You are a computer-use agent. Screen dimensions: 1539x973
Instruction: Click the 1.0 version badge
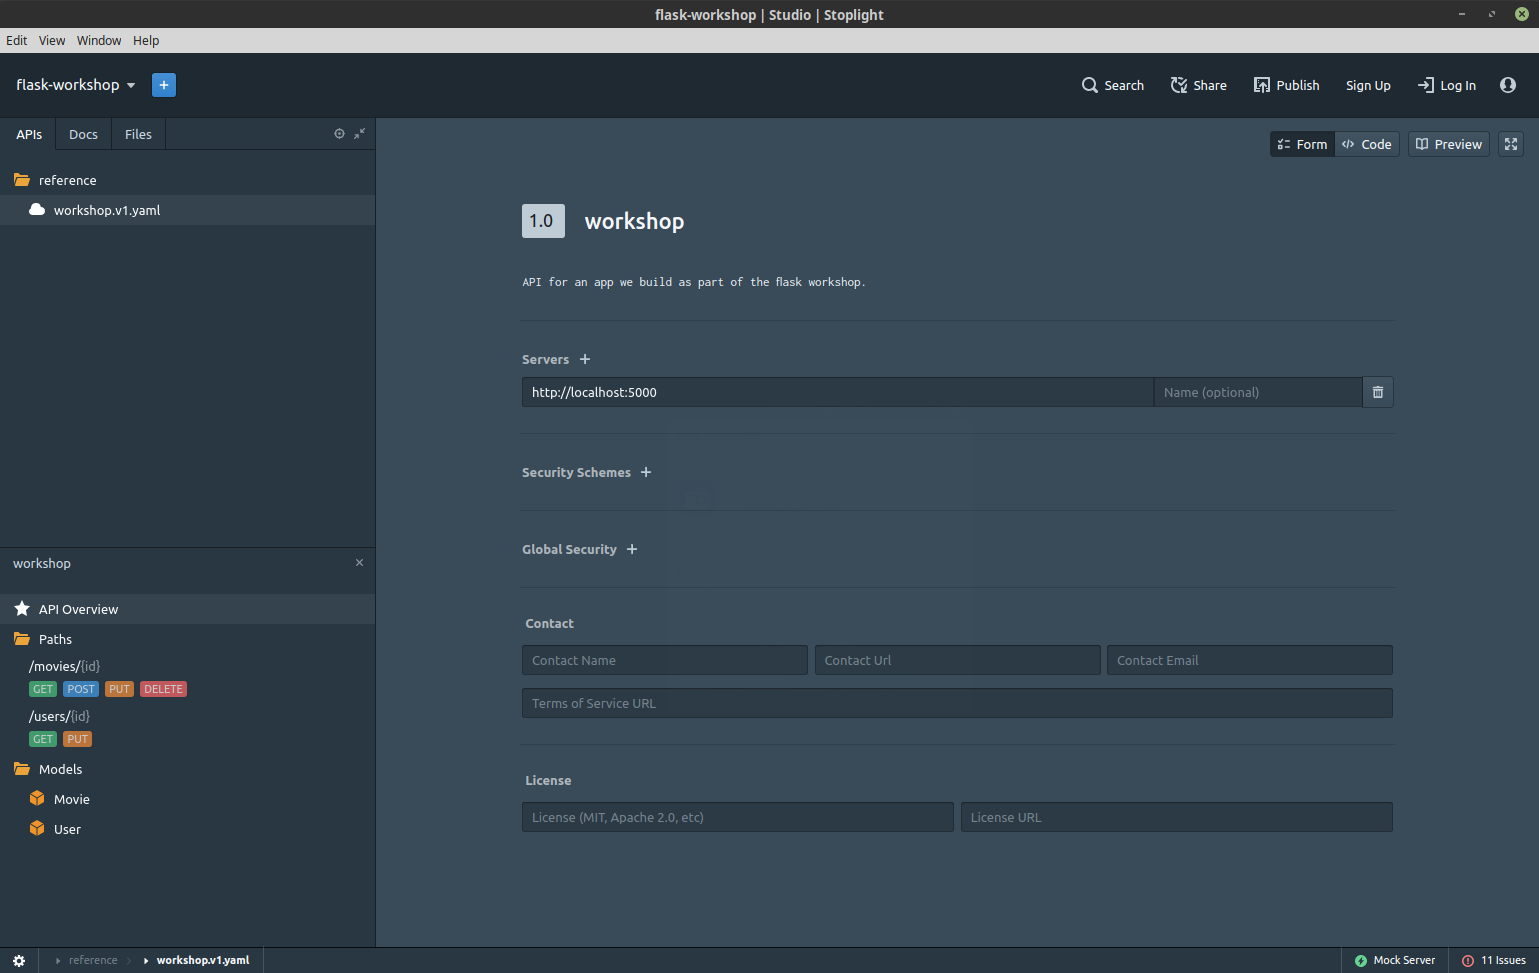pos(543,221)
